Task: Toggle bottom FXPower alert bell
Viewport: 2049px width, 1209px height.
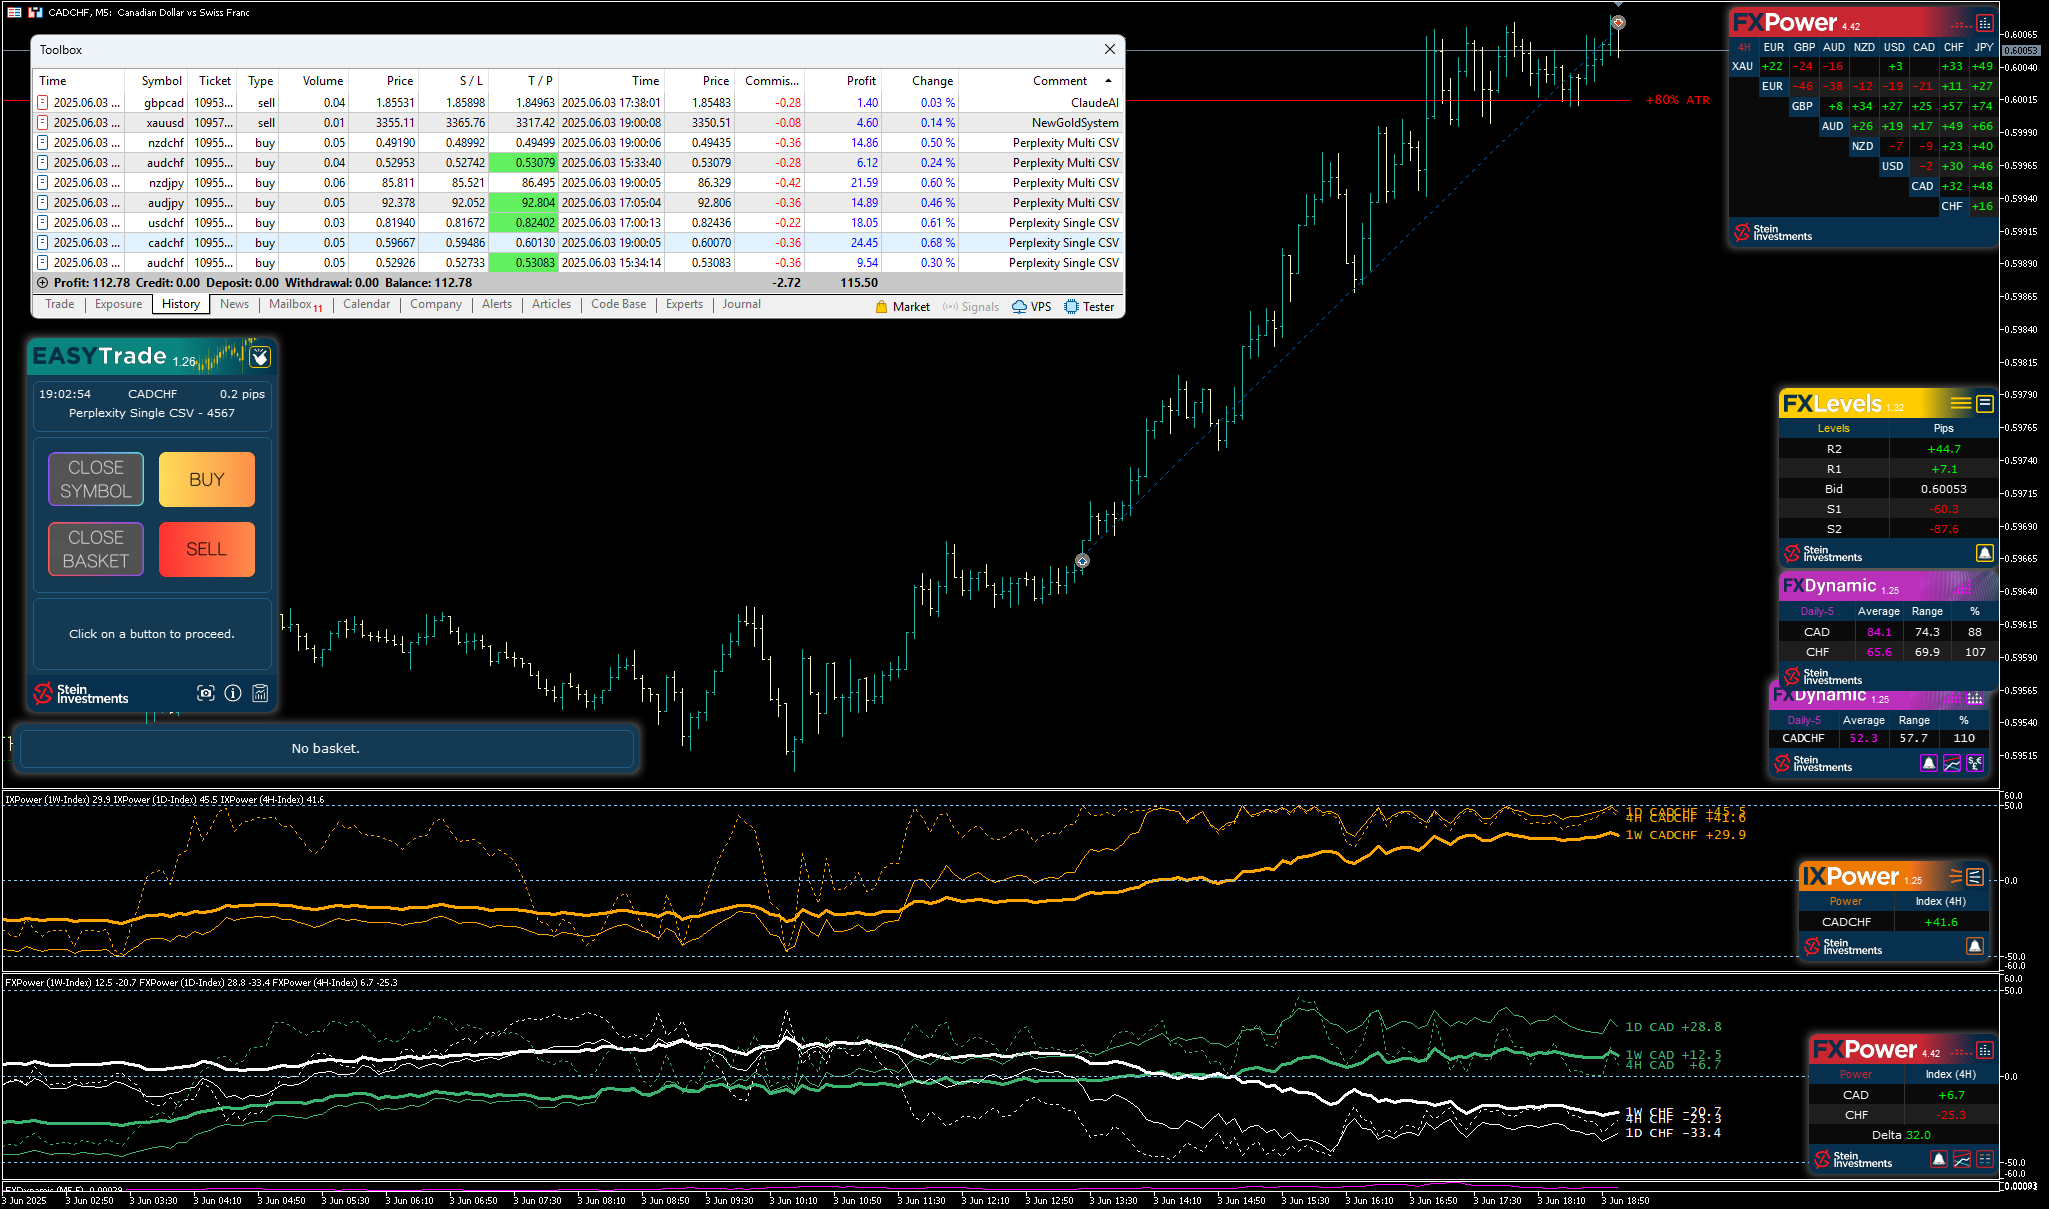Action: tap(1938, 1159)
